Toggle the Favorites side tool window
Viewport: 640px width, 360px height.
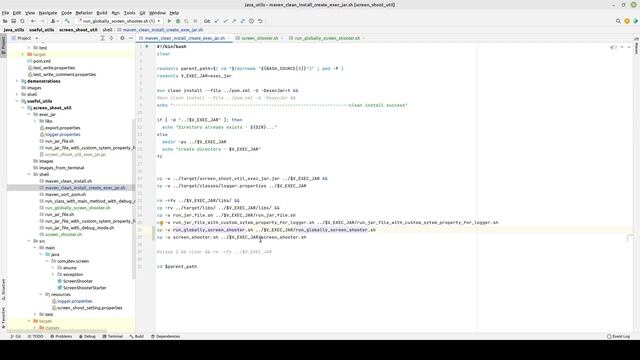tap(3, 318)
